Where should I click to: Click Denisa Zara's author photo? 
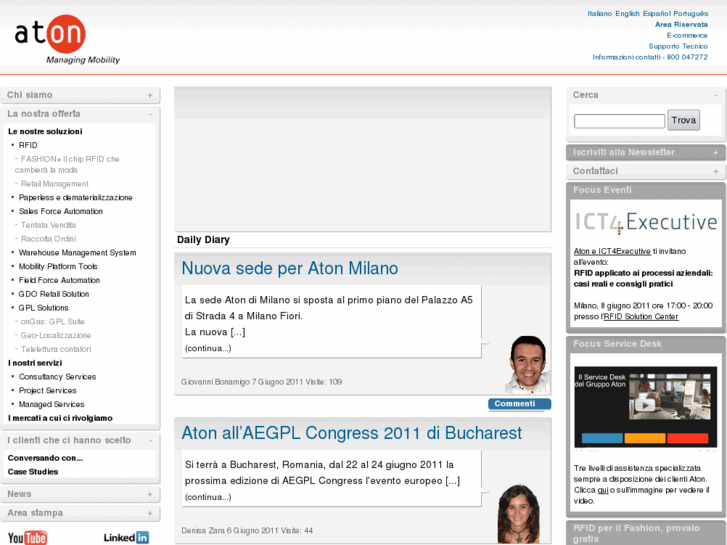(518, 514)
